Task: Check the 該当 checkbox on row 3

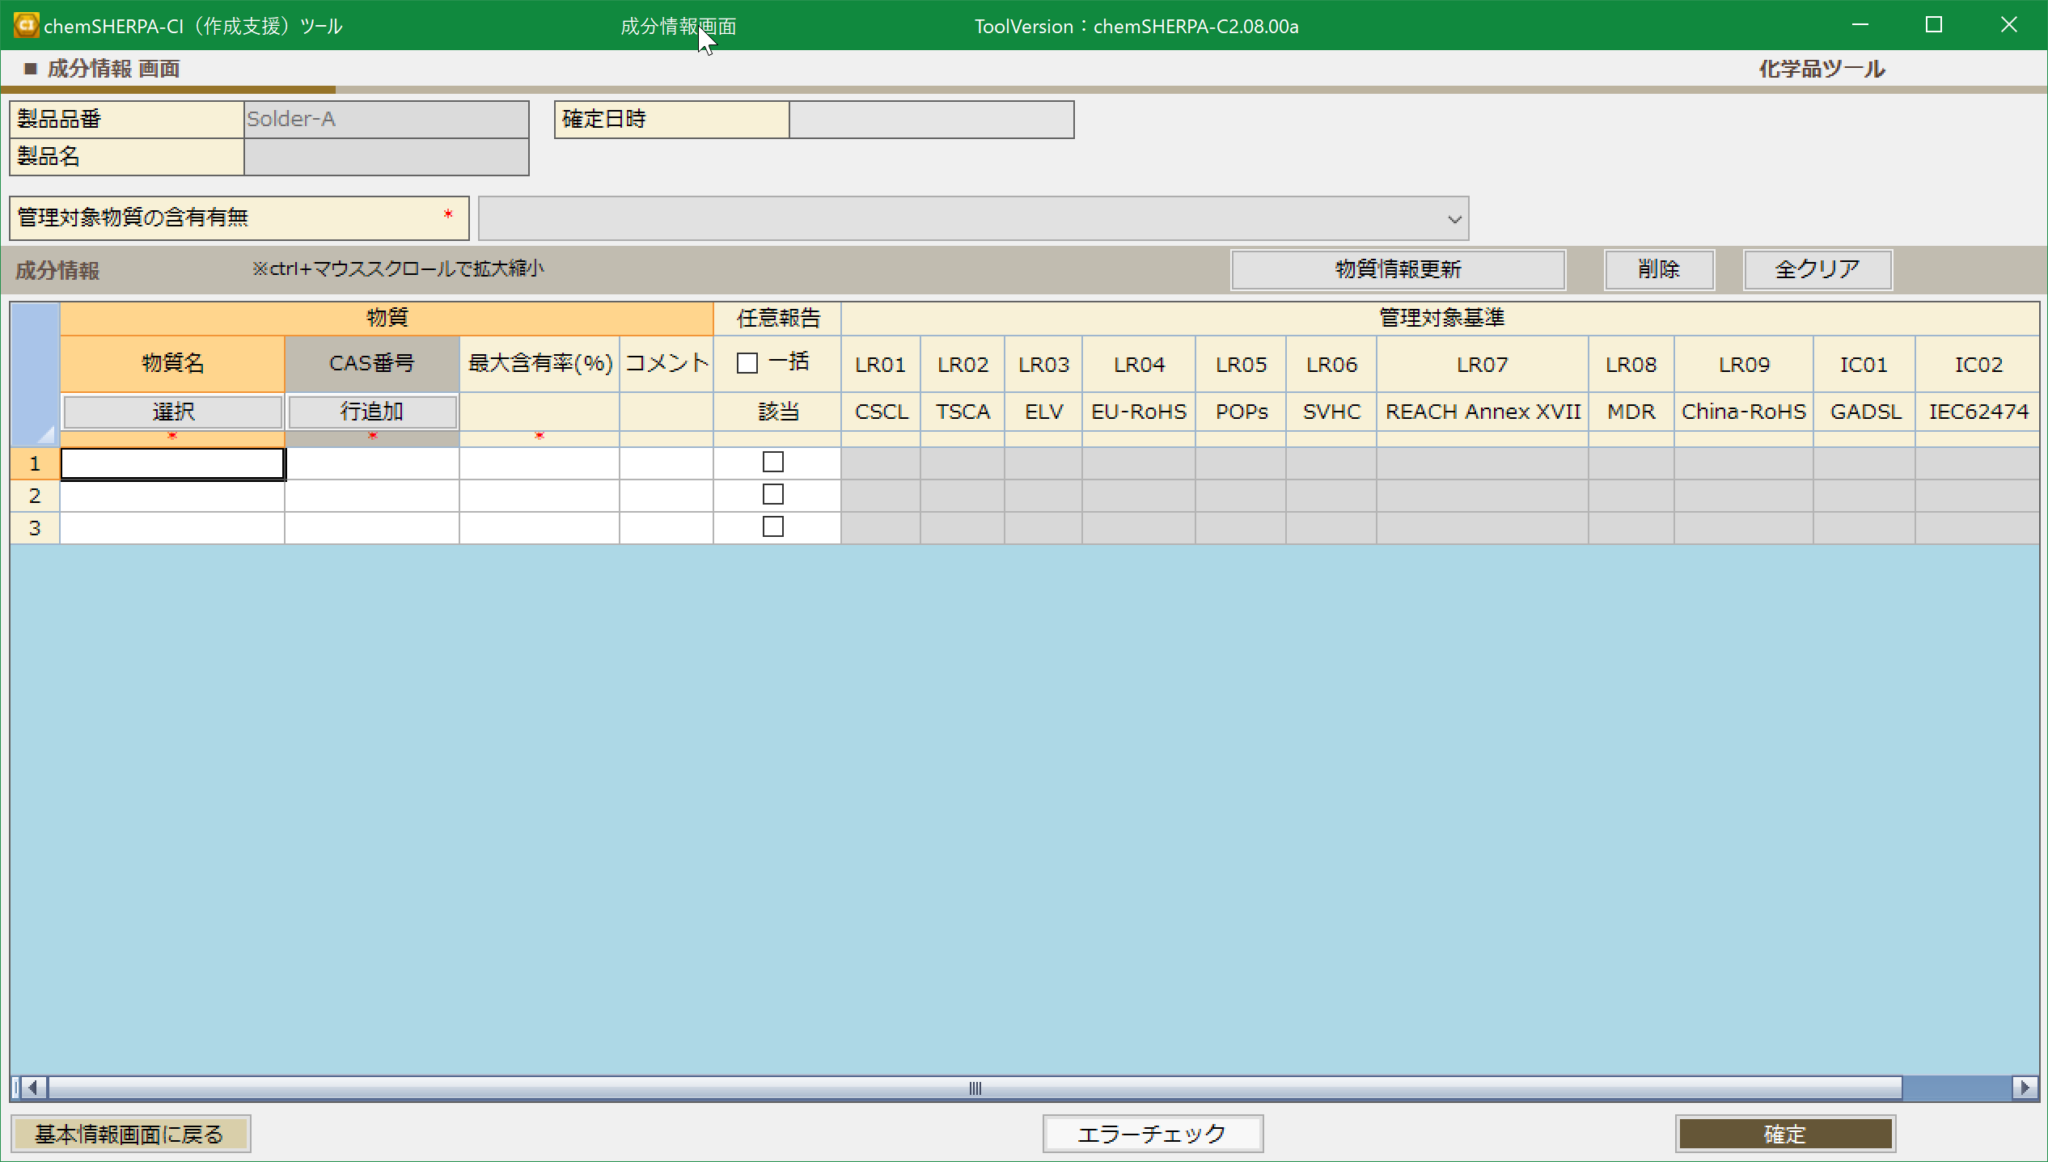Action: tap(775, 527)
